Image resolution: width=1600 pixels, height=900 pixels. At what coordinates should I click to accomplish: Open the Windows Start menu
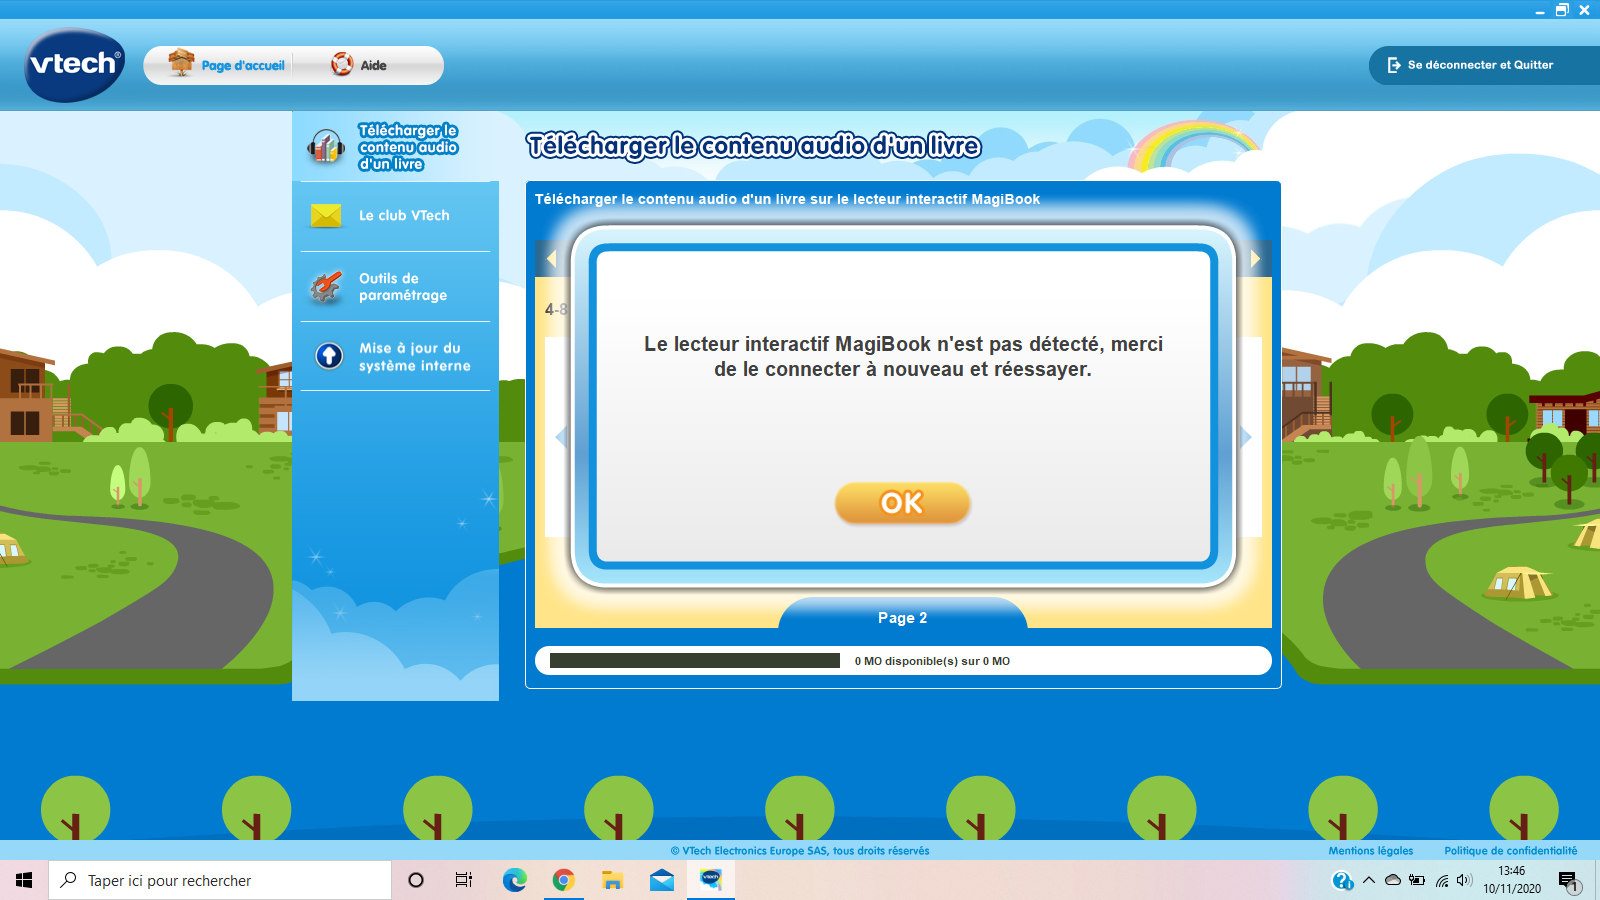click(x=24, y=880)
